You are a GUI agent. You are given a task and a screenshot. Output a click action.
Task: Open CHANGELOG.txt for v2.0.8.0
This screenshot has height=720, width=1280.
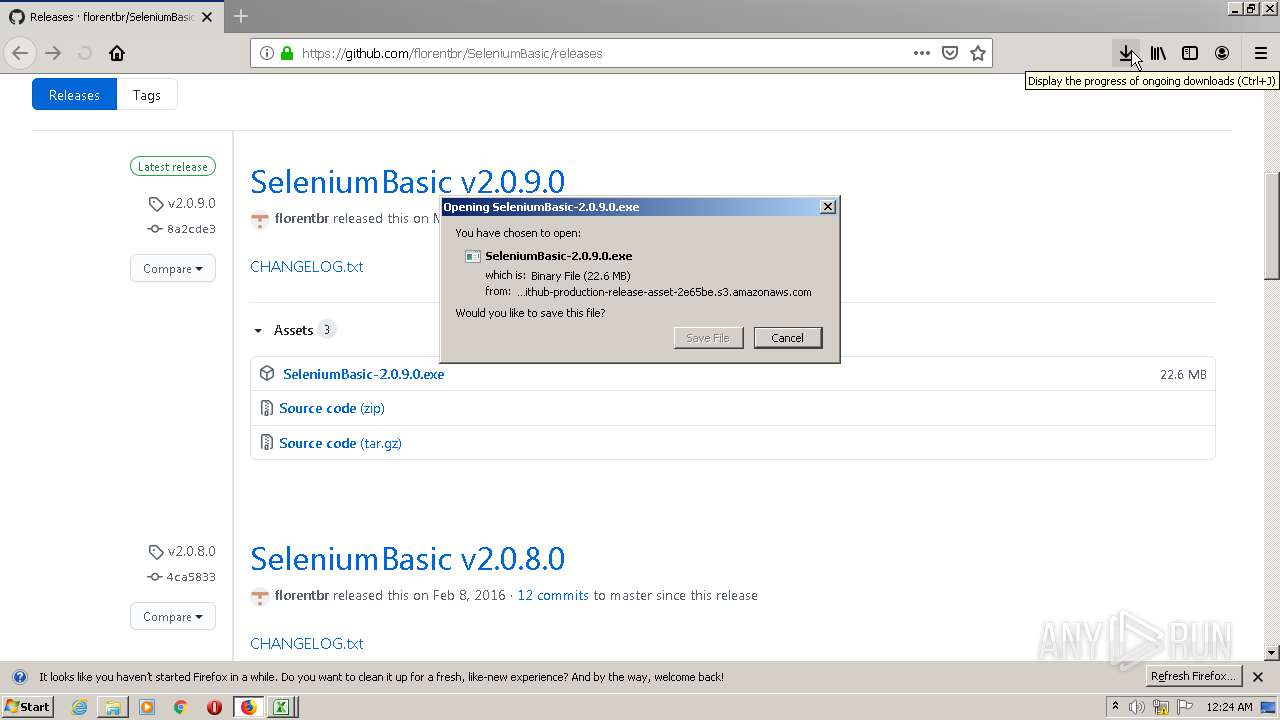tap(306, 643)
